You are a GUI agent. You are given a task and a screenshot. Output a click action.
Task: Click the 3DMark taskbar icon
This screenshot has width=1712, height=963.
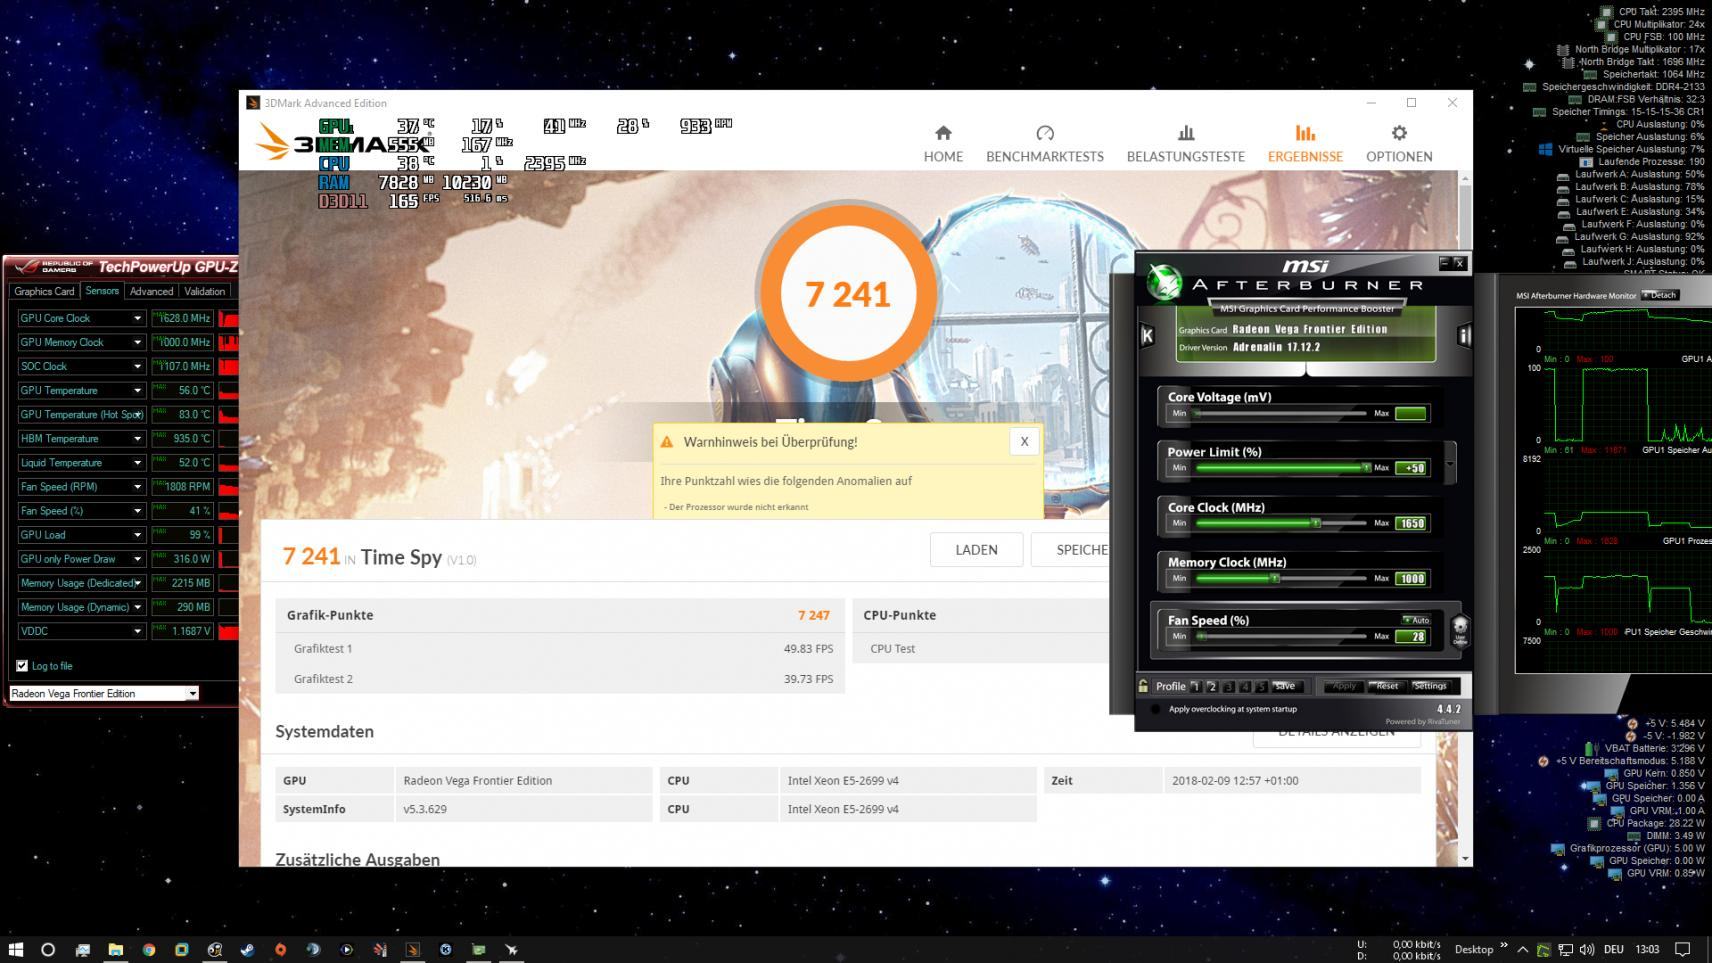[412, 949]
